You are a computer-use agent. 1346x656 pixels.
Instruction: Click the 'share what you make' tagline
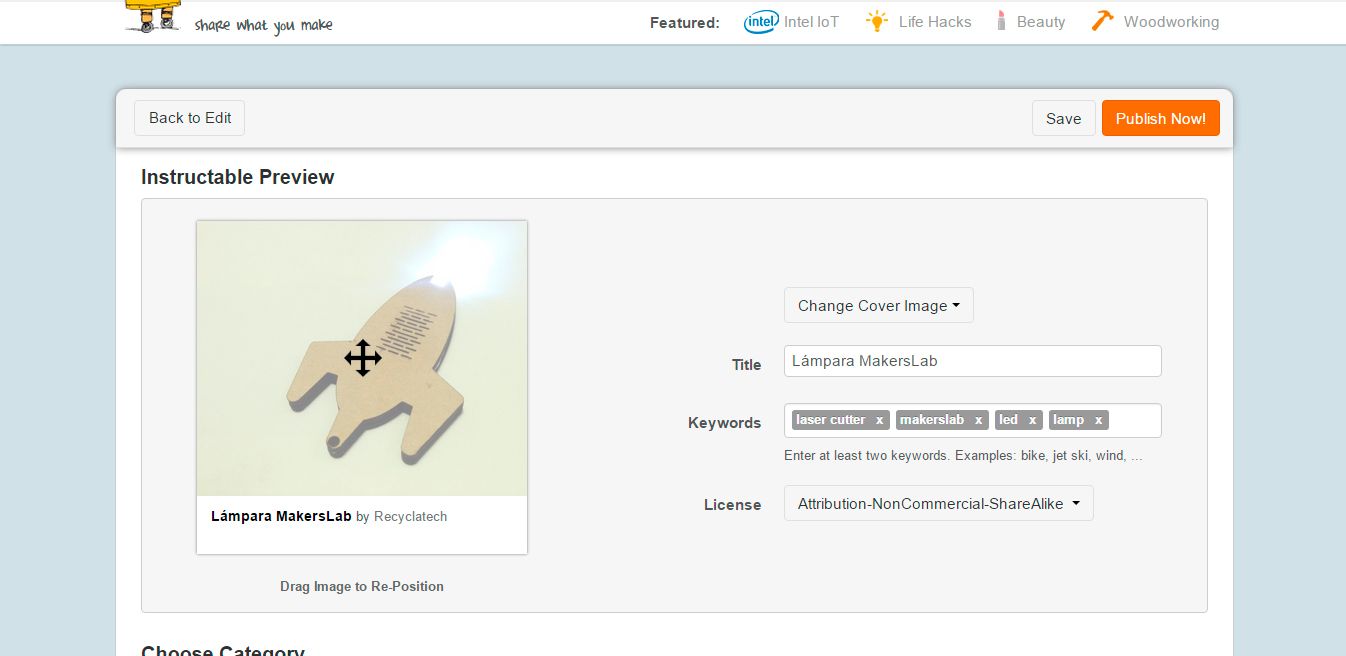pyautogui.click(x=264, y=25)
